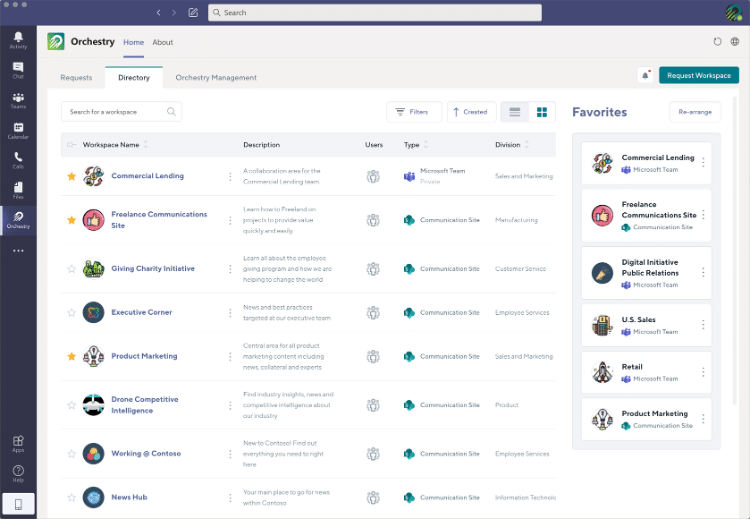750x520 pixels.
Task: Sort by Workspace Name column arrows
Action: pyautogui.click(x=146, y=144)
